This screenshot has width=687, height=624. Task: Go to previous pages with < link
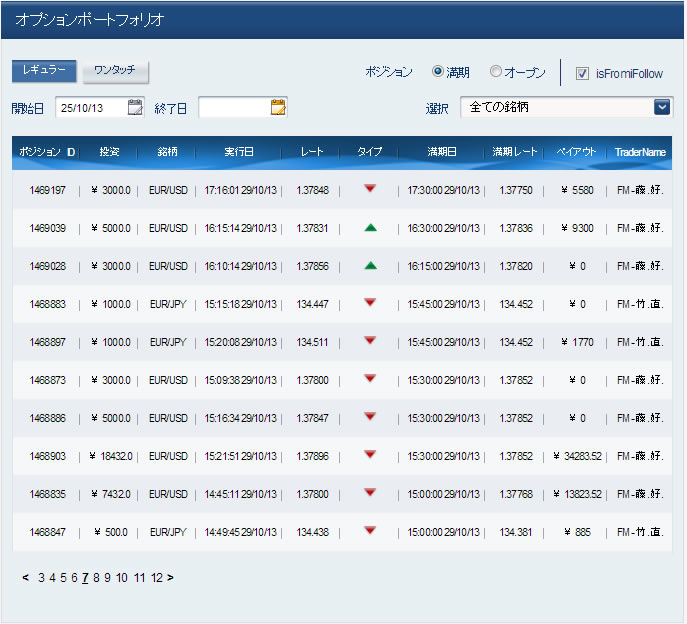(x=25, y=578)
